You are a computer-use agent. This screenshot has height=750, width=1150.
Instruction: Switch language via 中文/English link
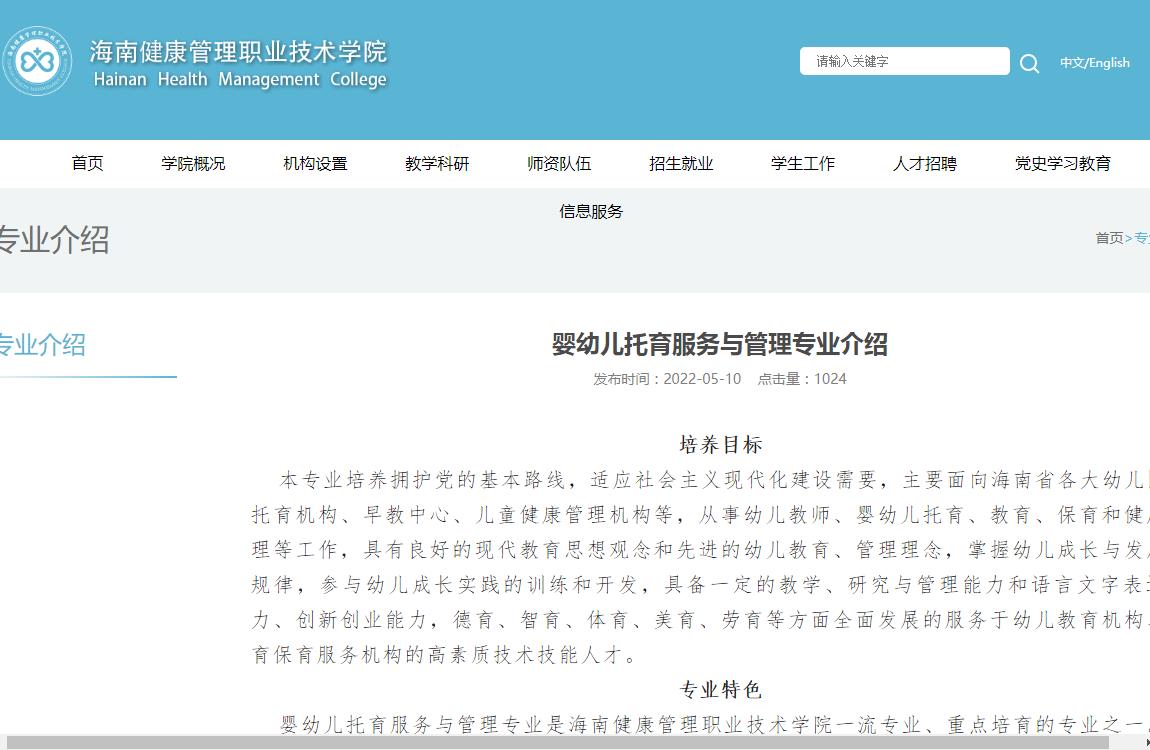tap(1094, 62)
